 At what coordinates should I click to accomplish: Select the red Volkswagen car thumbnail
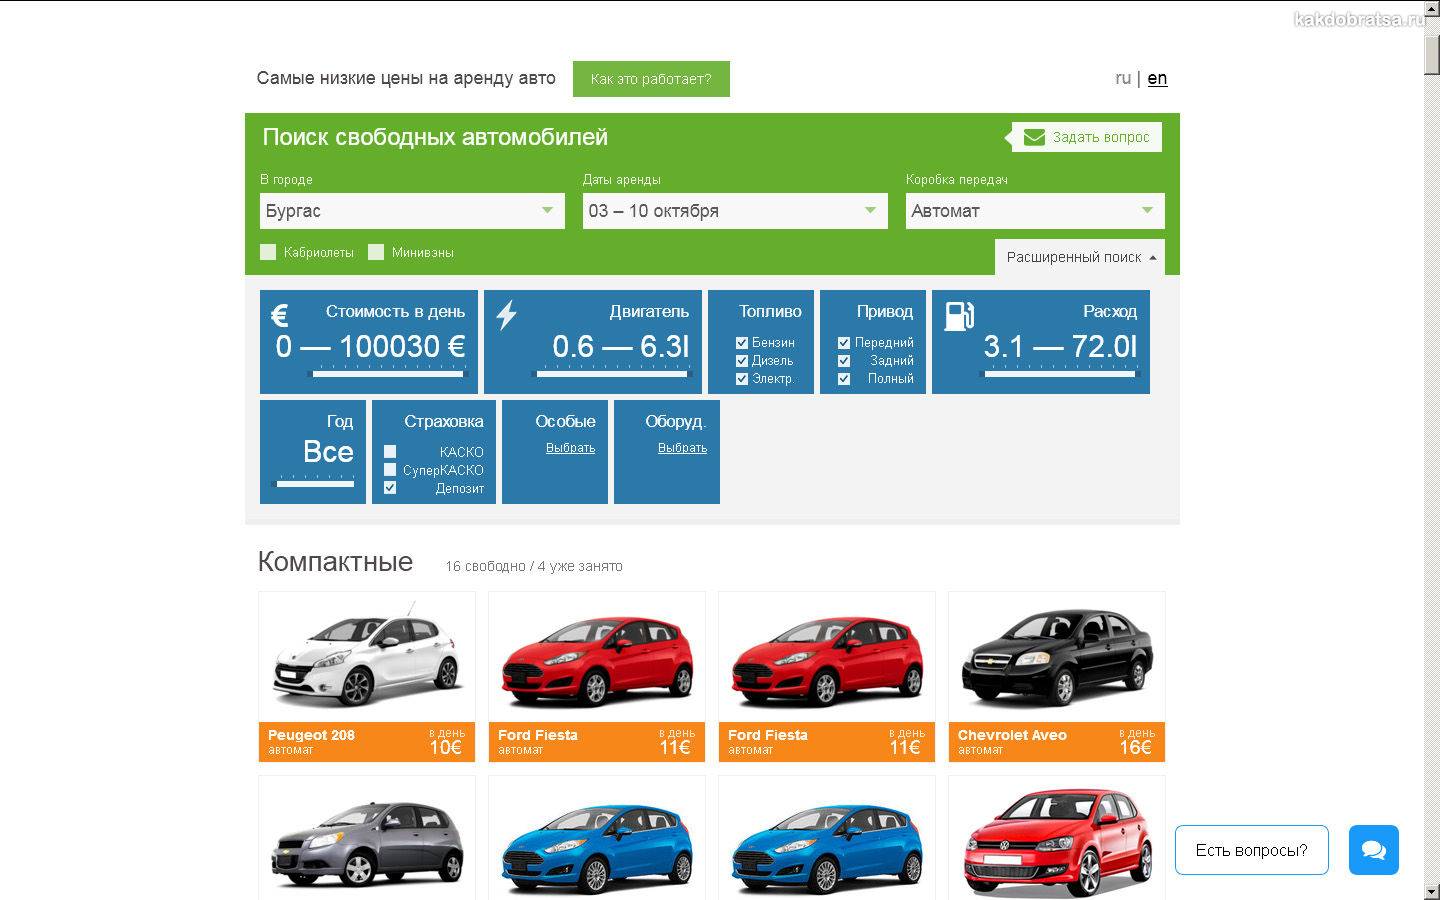[x=1057, y=844]
